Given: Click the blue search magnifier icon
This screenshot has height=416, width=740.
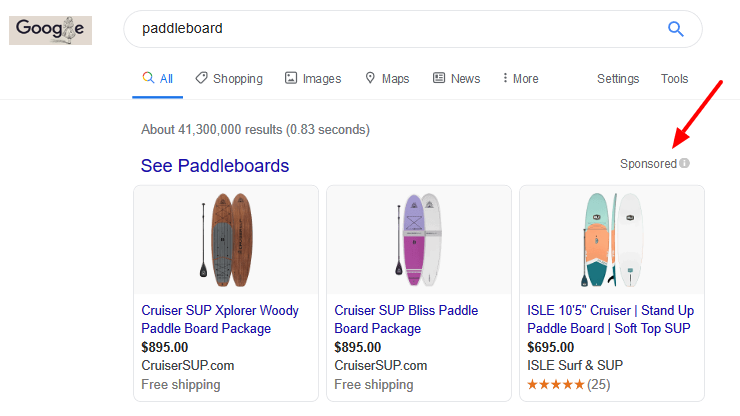Looking at the screenshot, I should [675, 28].
